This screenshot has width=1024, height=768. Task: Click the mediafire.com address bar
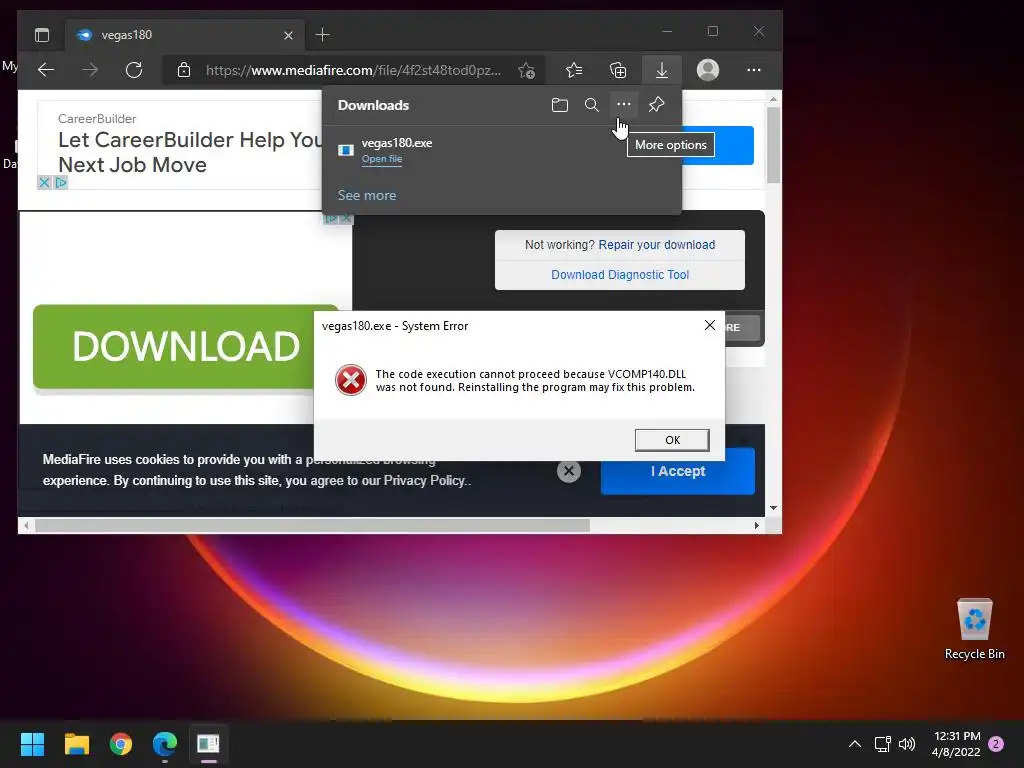point(353,70)
